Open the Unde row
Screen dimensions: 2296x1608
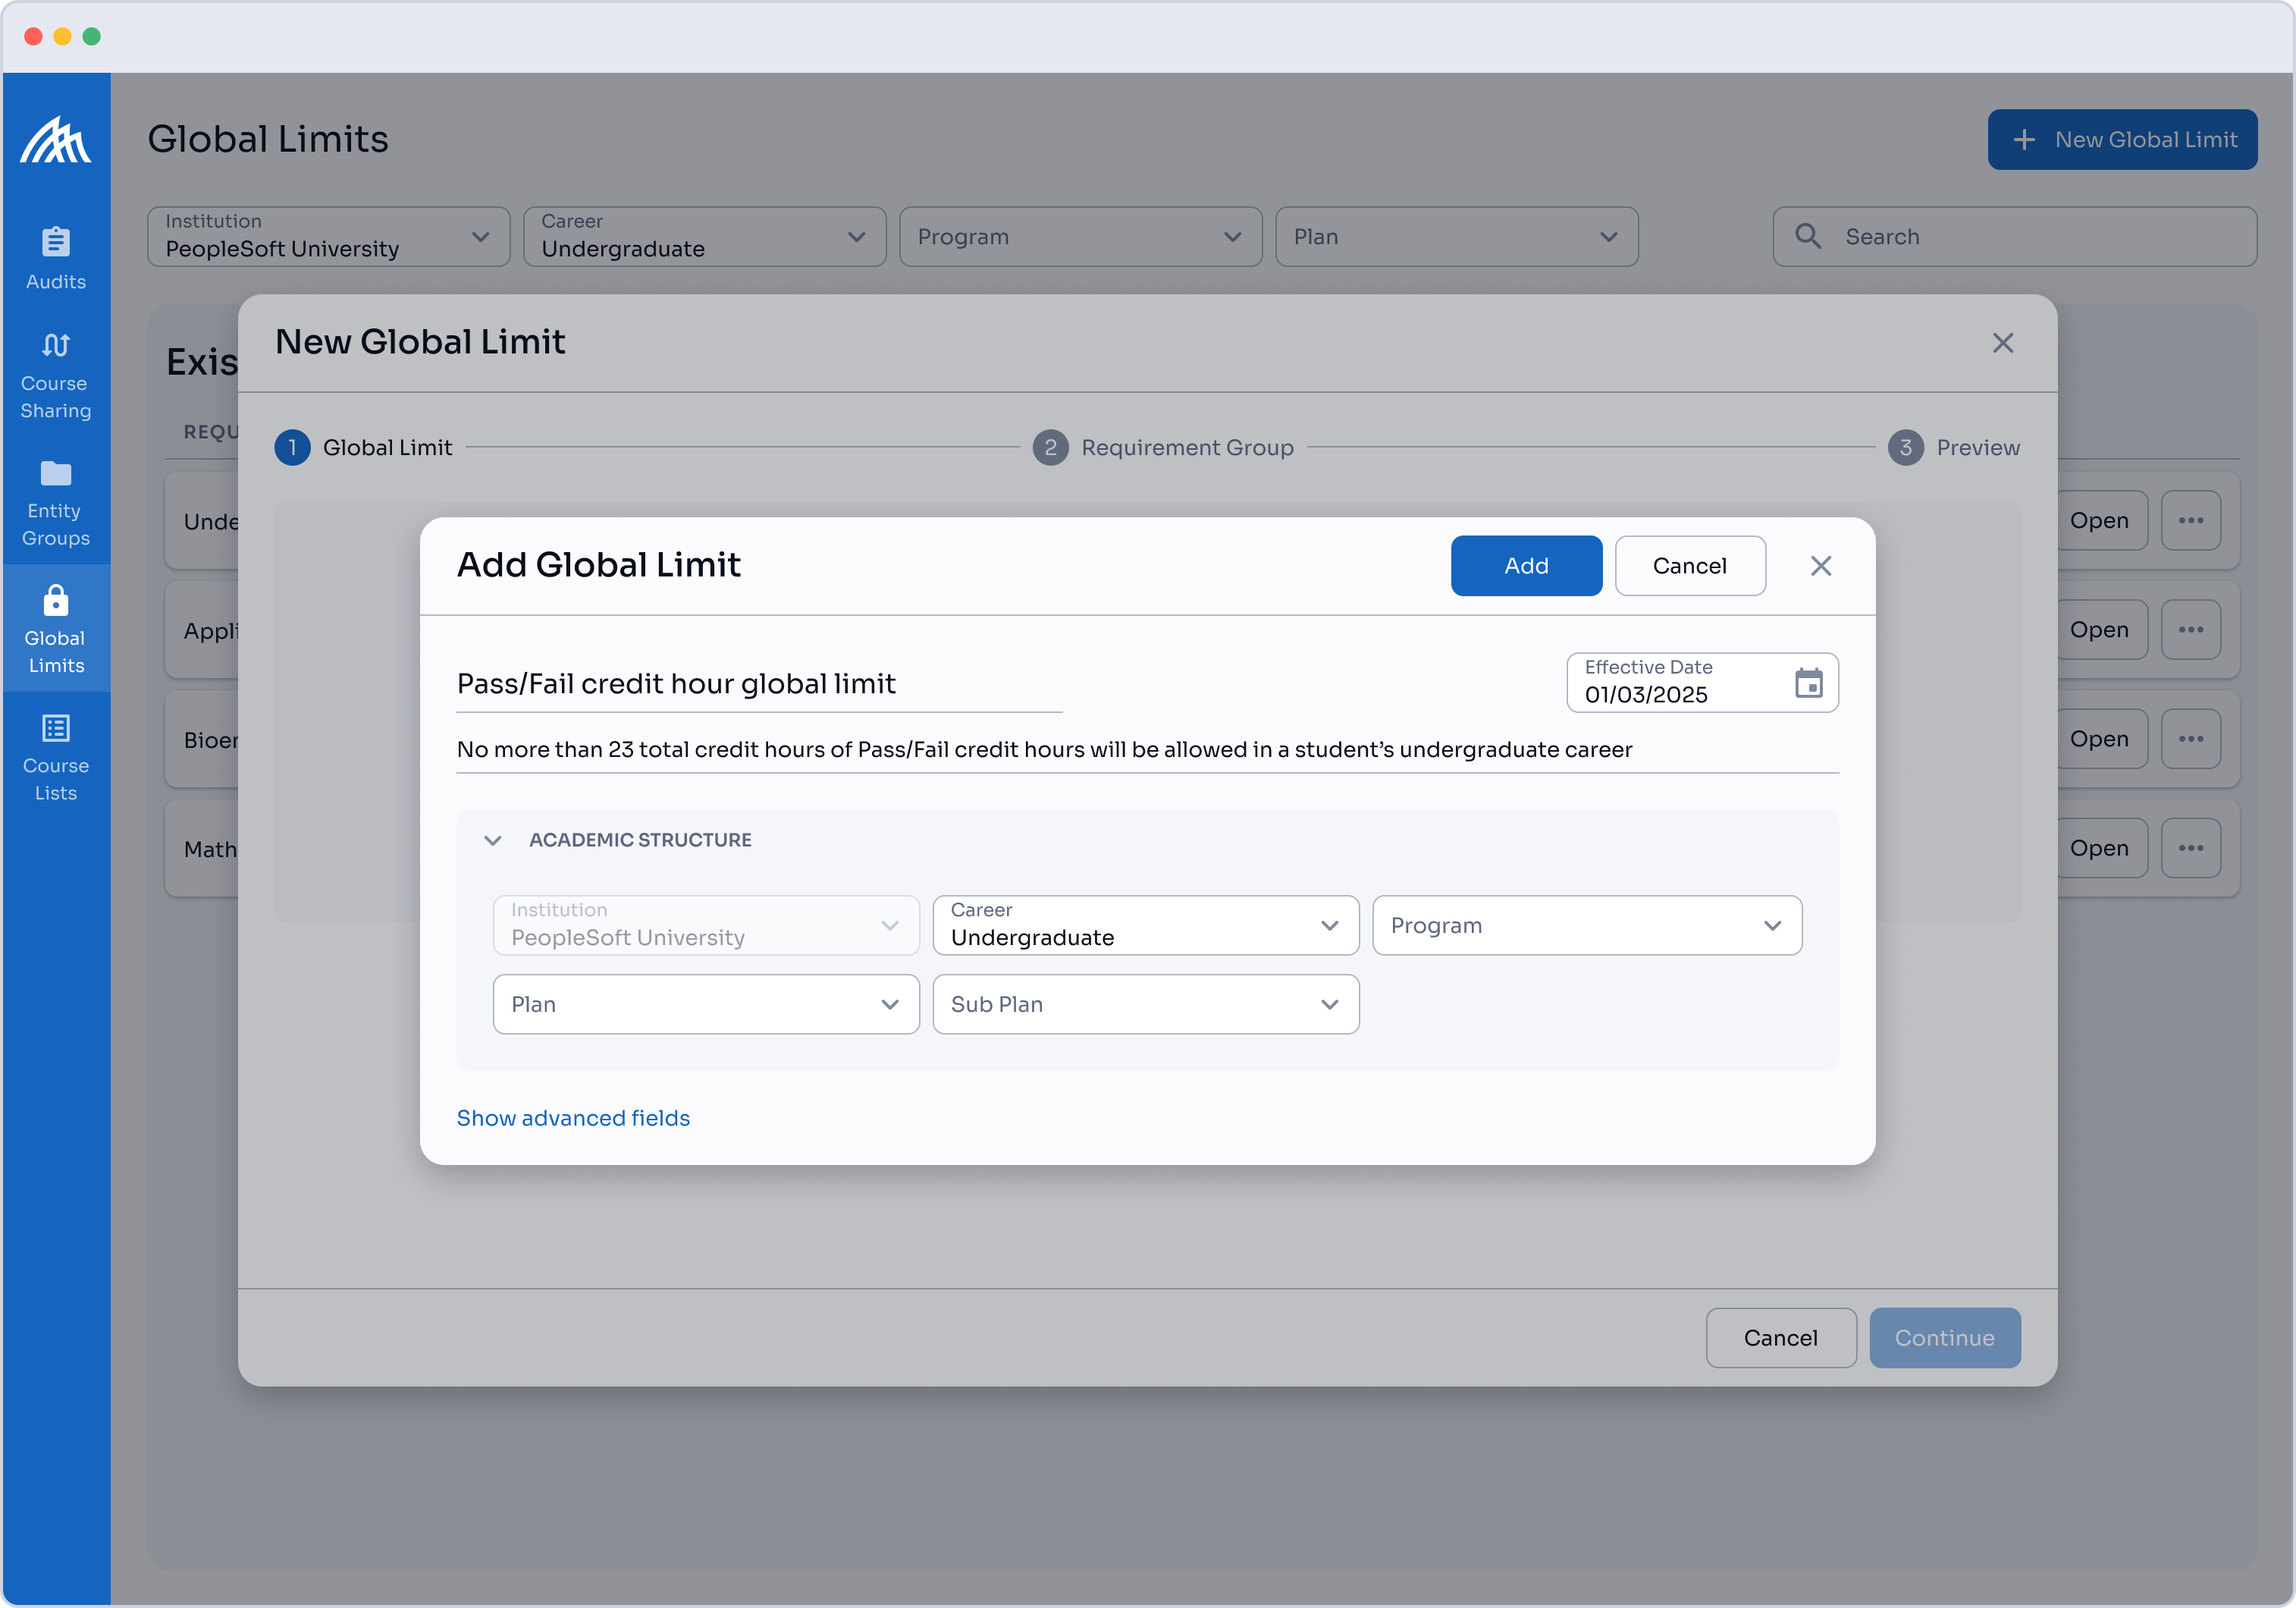(2099, 520)
